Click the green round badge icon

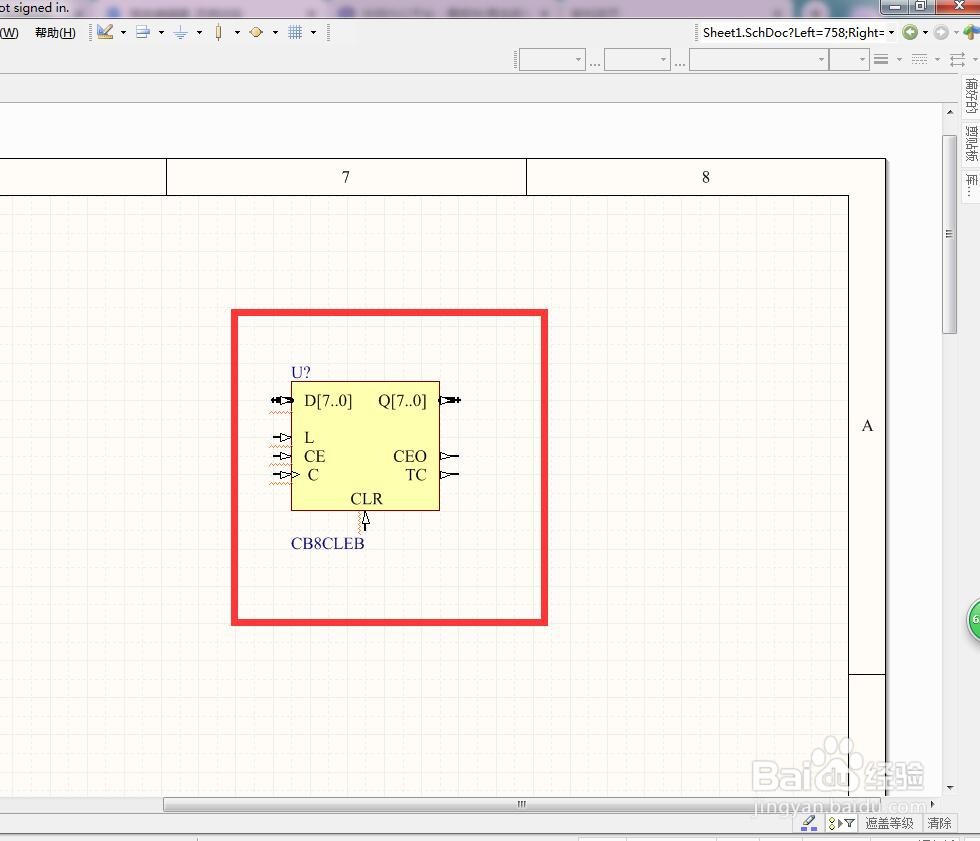(x=974, y=620)
